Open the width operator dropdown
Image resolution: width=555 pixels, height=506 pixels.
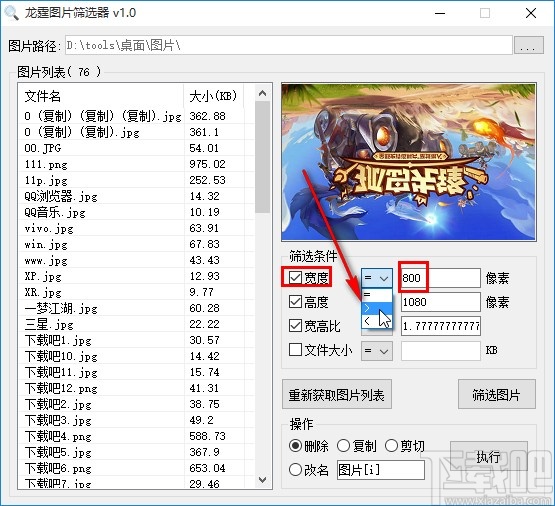tap(377, 278)
